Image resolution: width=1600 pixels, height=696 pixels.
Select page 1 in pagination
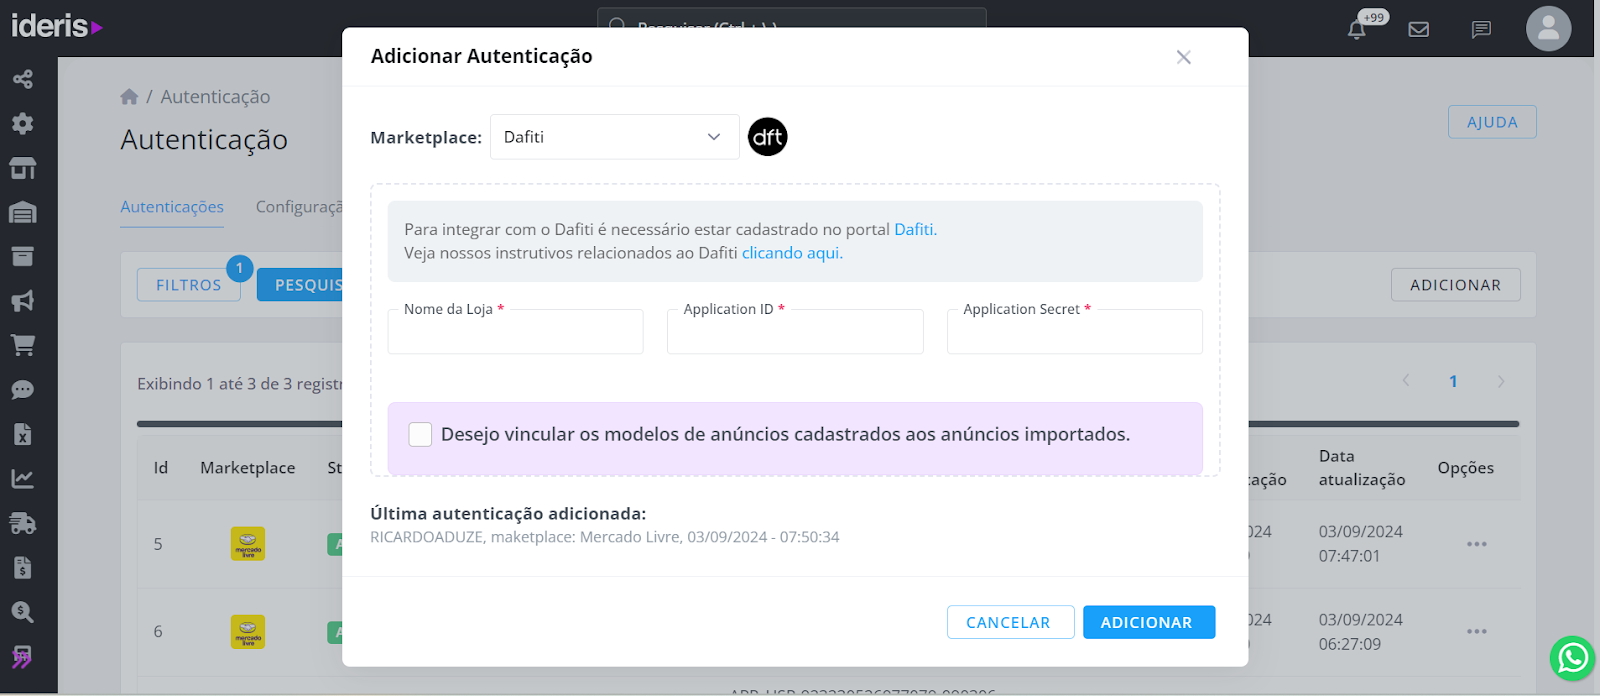point(1453,381)
